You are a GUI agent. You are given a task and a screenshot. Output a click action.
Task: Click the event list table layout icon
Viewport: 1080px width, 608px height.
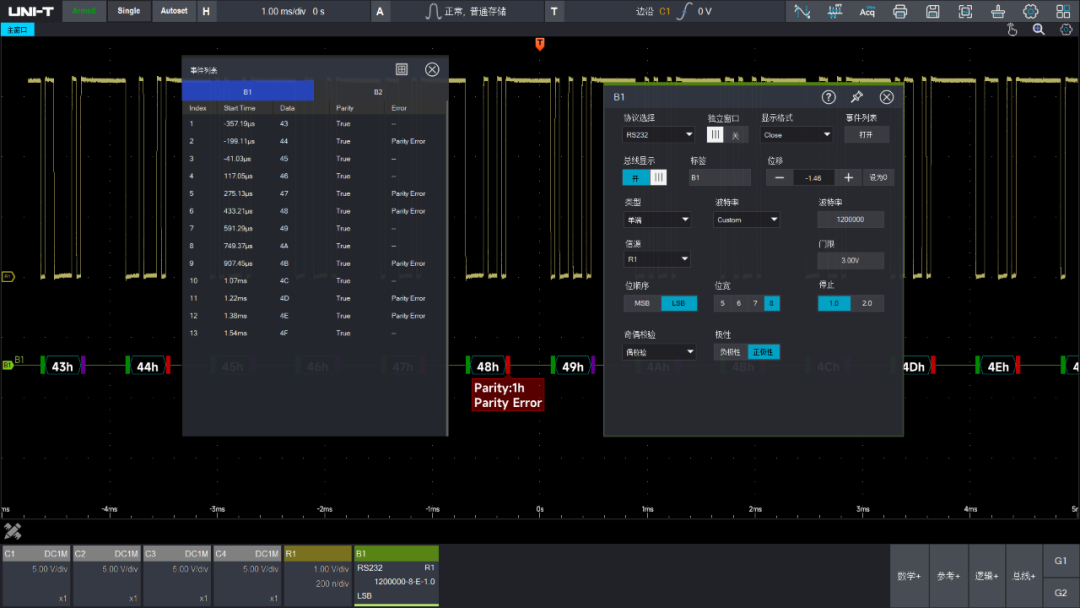click(x=402, y=69)
